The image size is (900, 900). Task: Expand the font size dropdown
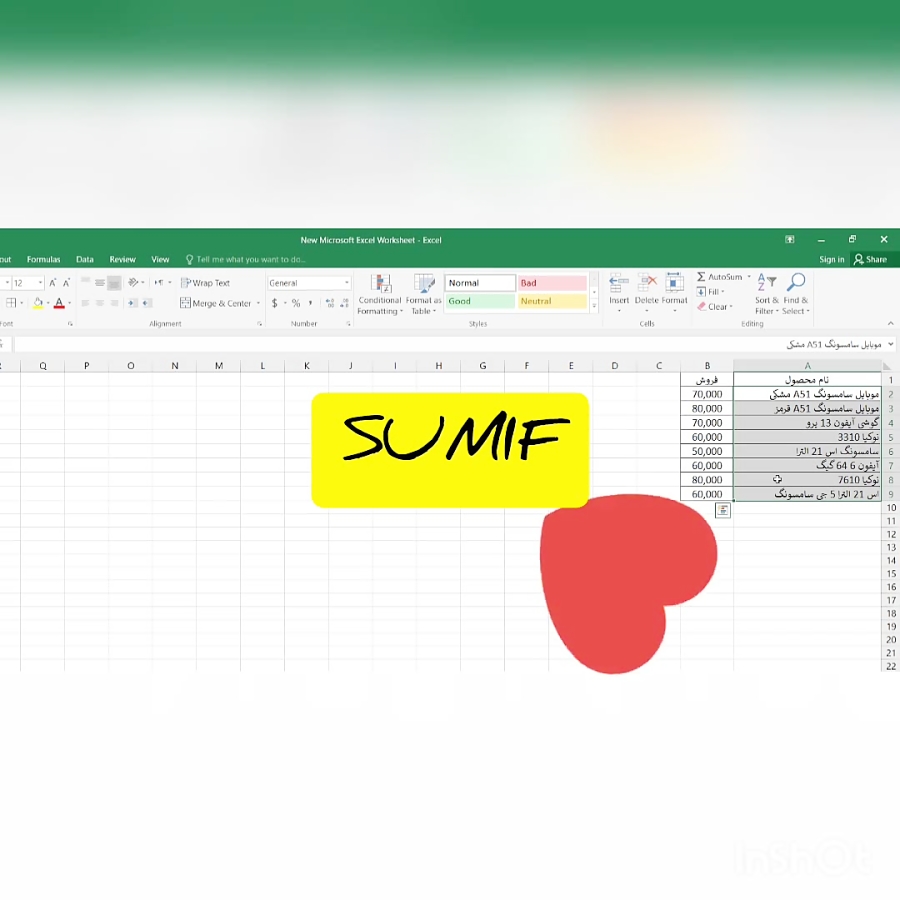(40, 284)
